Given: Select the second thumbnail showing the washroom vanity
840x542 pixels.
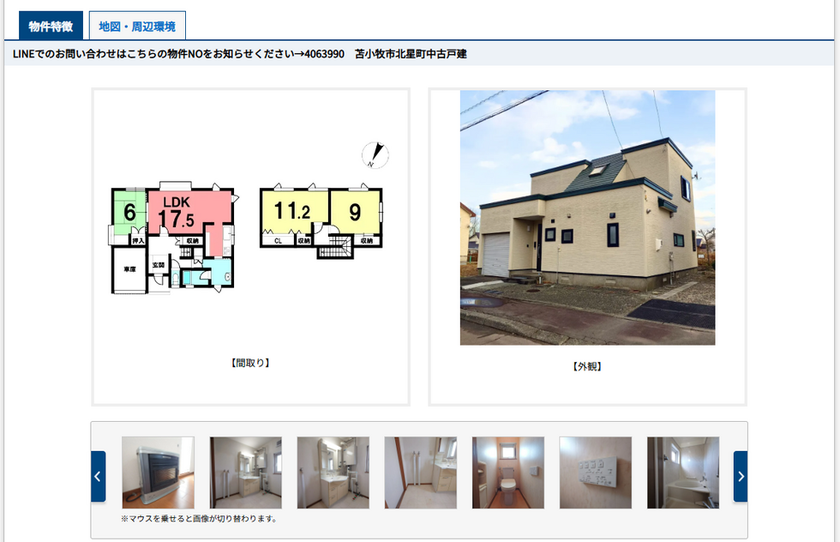Looking at the screenshot, I should tap(245, 473).
